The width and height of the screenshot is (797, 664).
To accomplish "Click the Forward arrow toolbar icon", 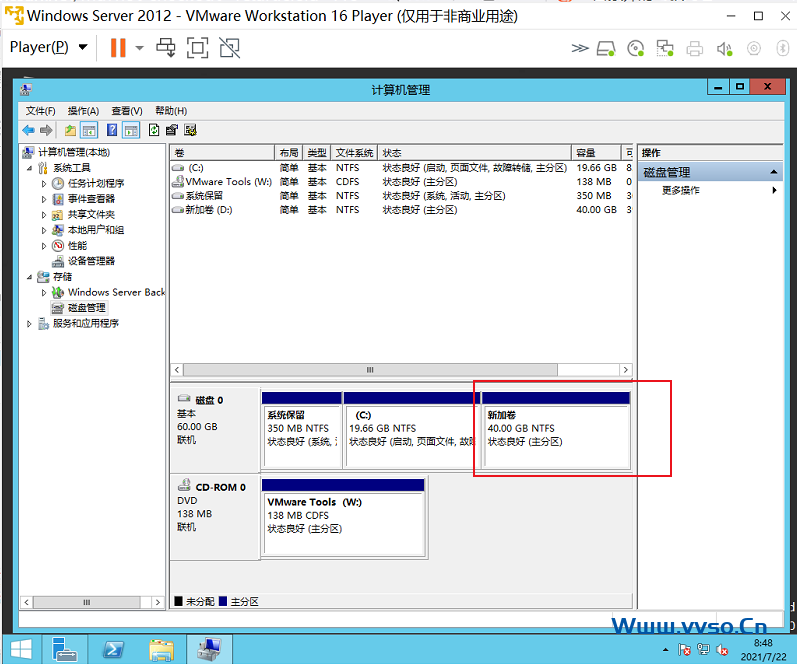I will click(46, 130).
